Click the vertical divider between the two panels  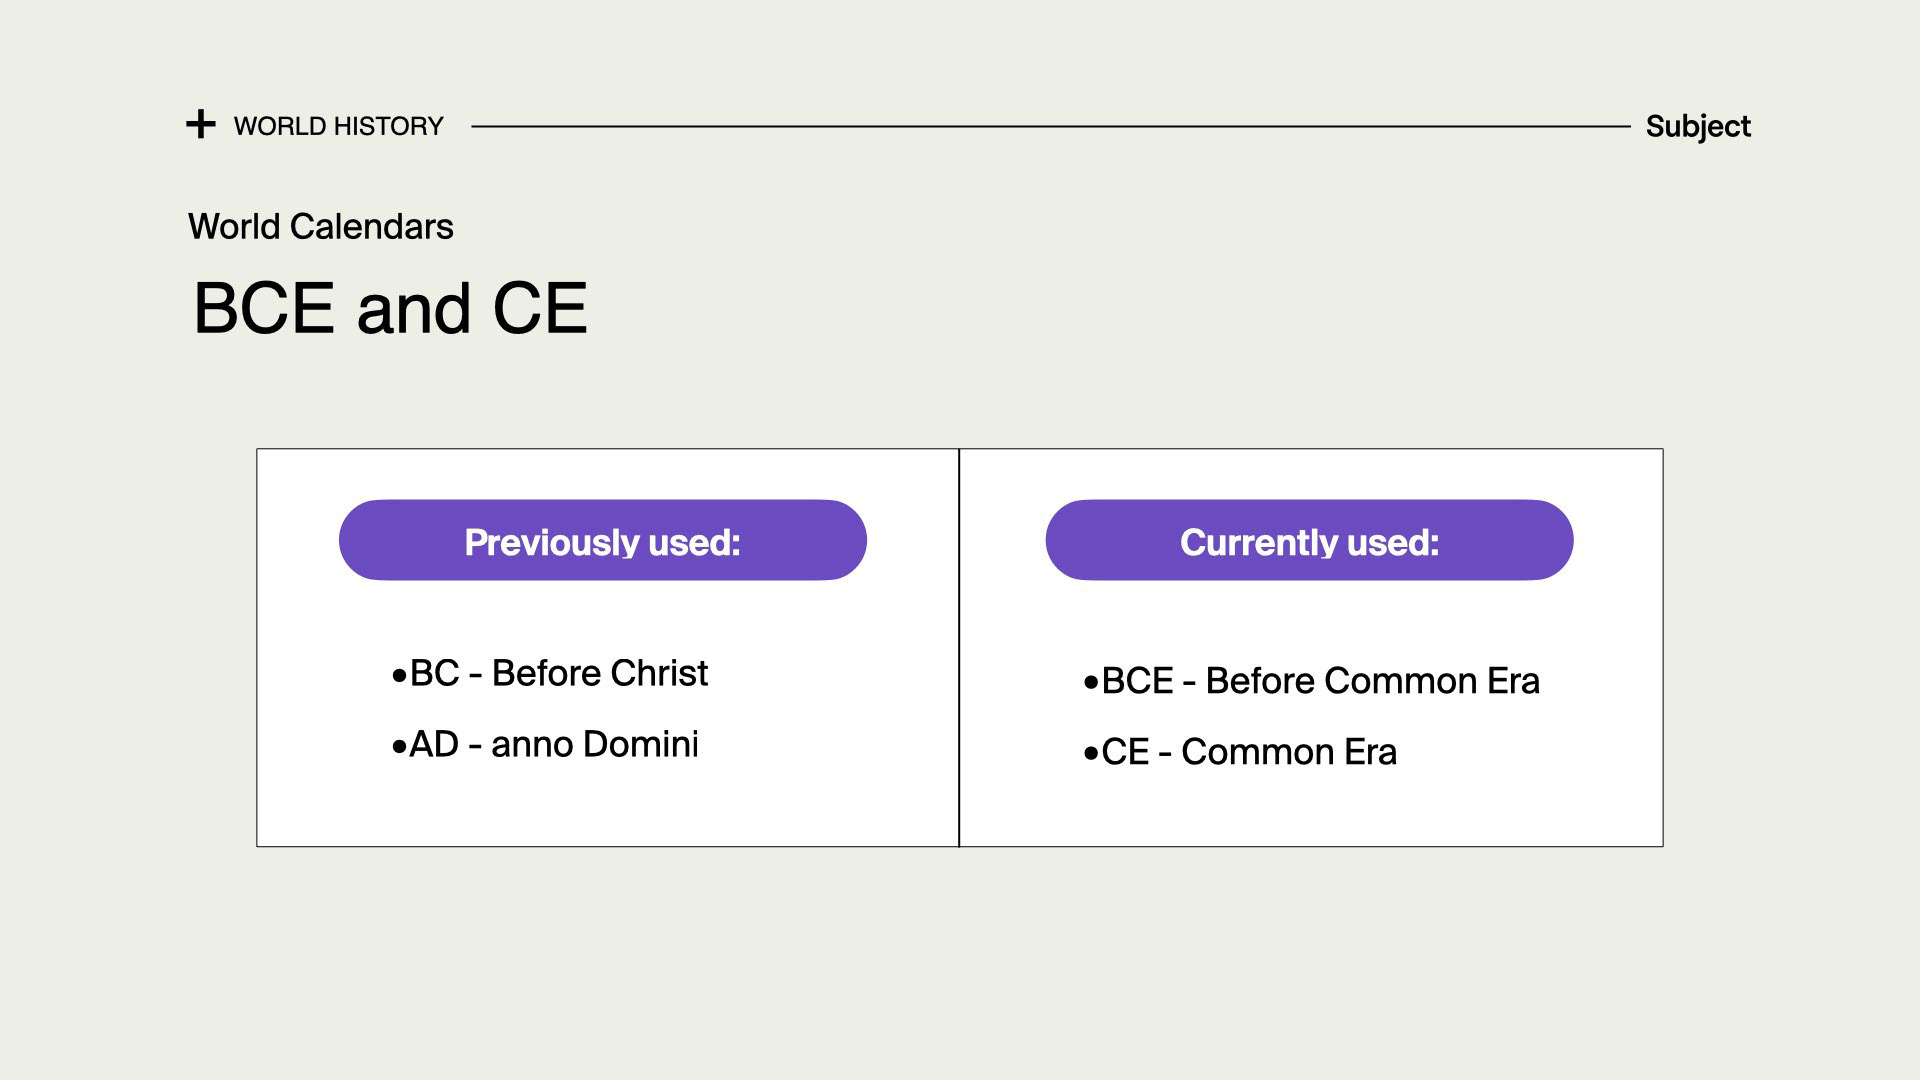[x=959, y=648]
